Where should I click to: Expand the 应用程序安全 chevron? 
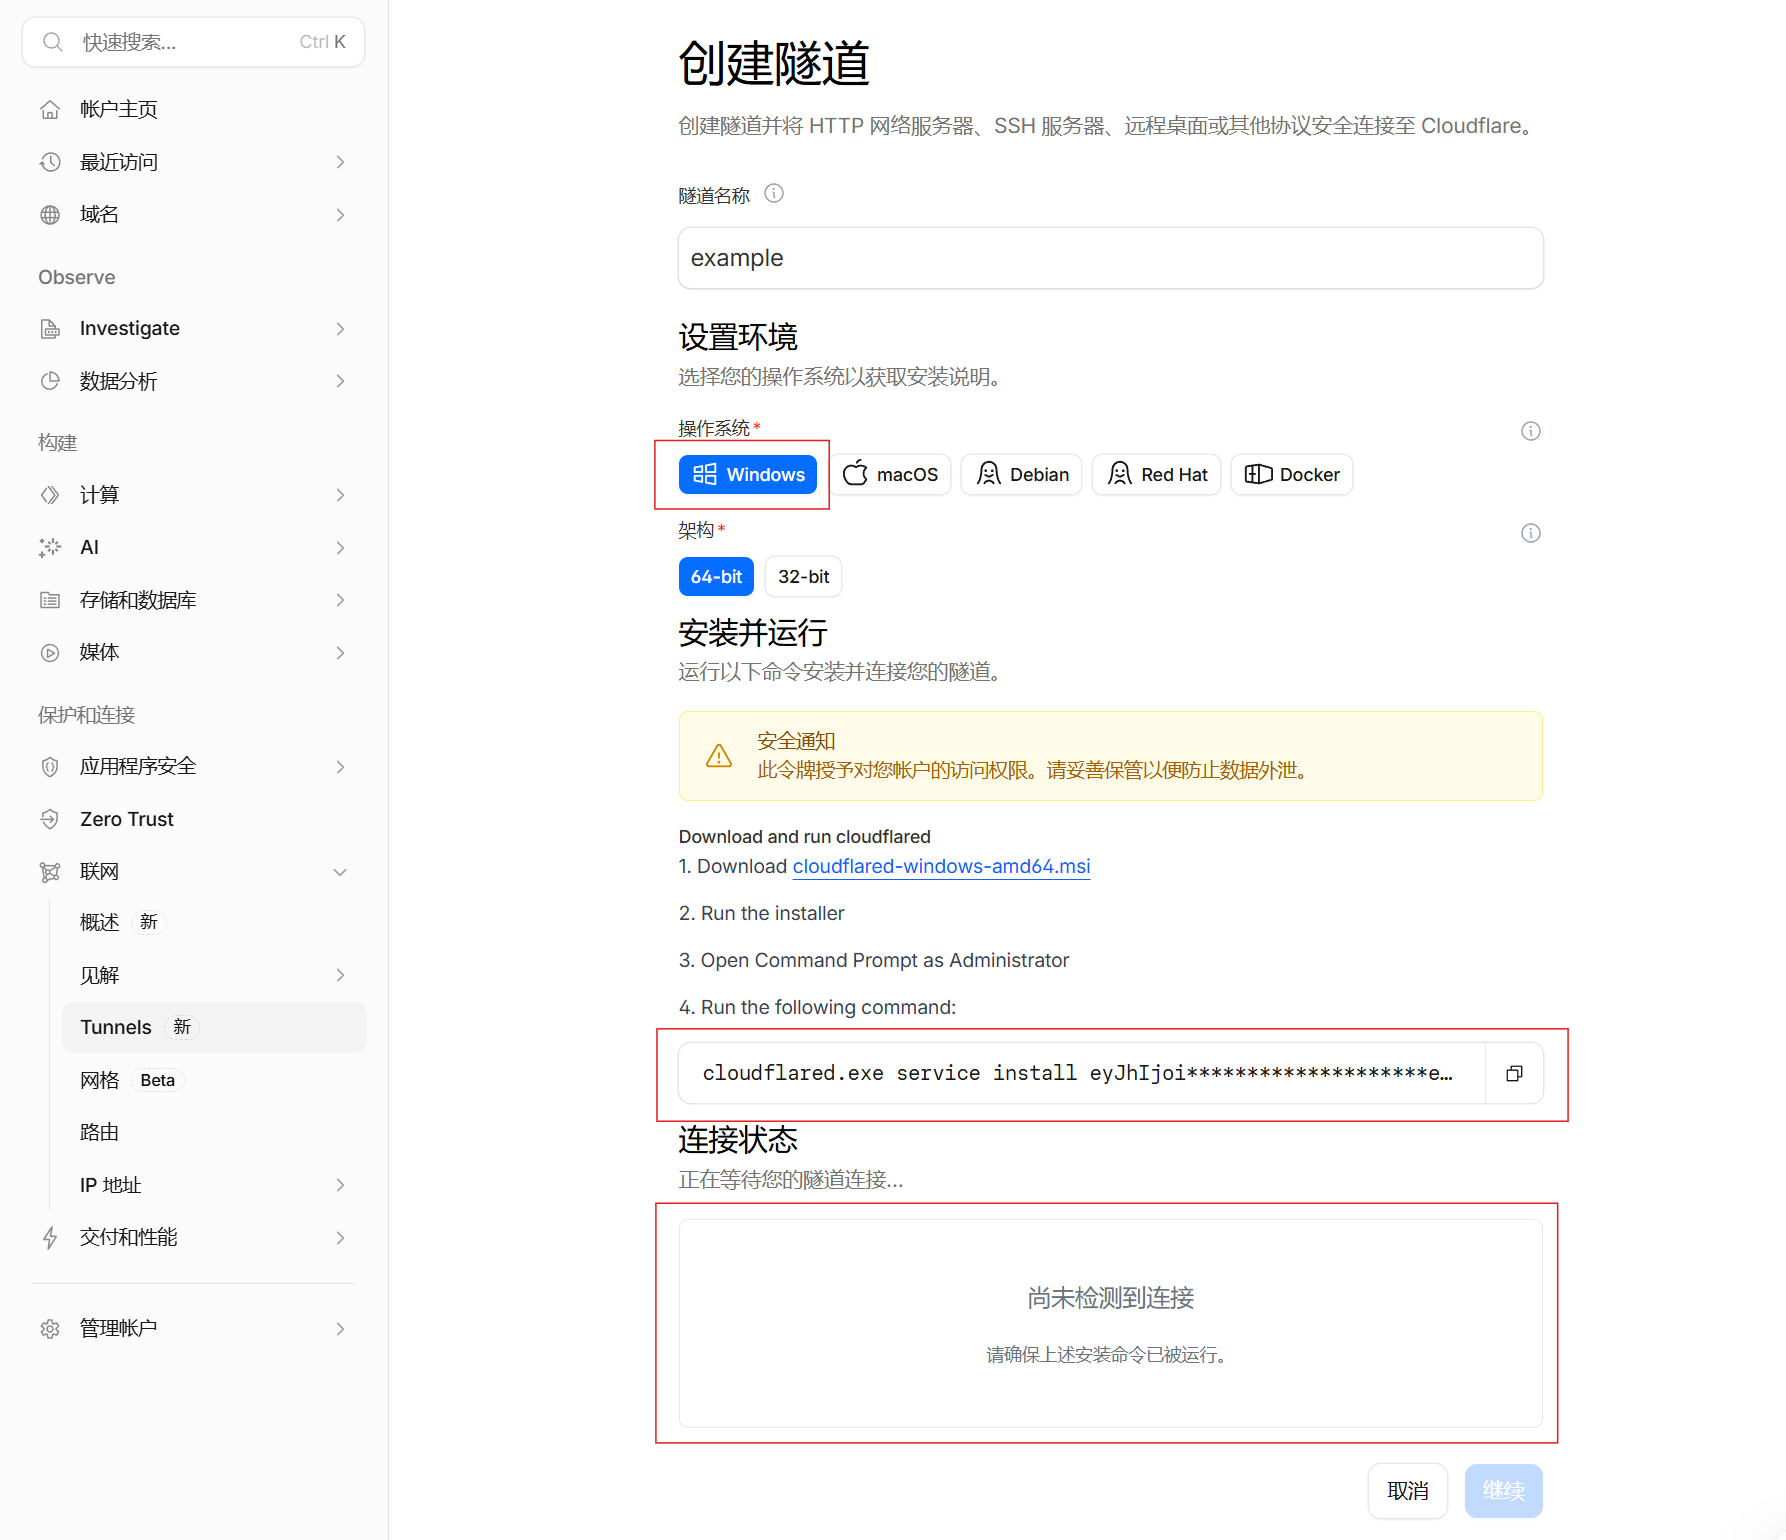coord(340,767)
